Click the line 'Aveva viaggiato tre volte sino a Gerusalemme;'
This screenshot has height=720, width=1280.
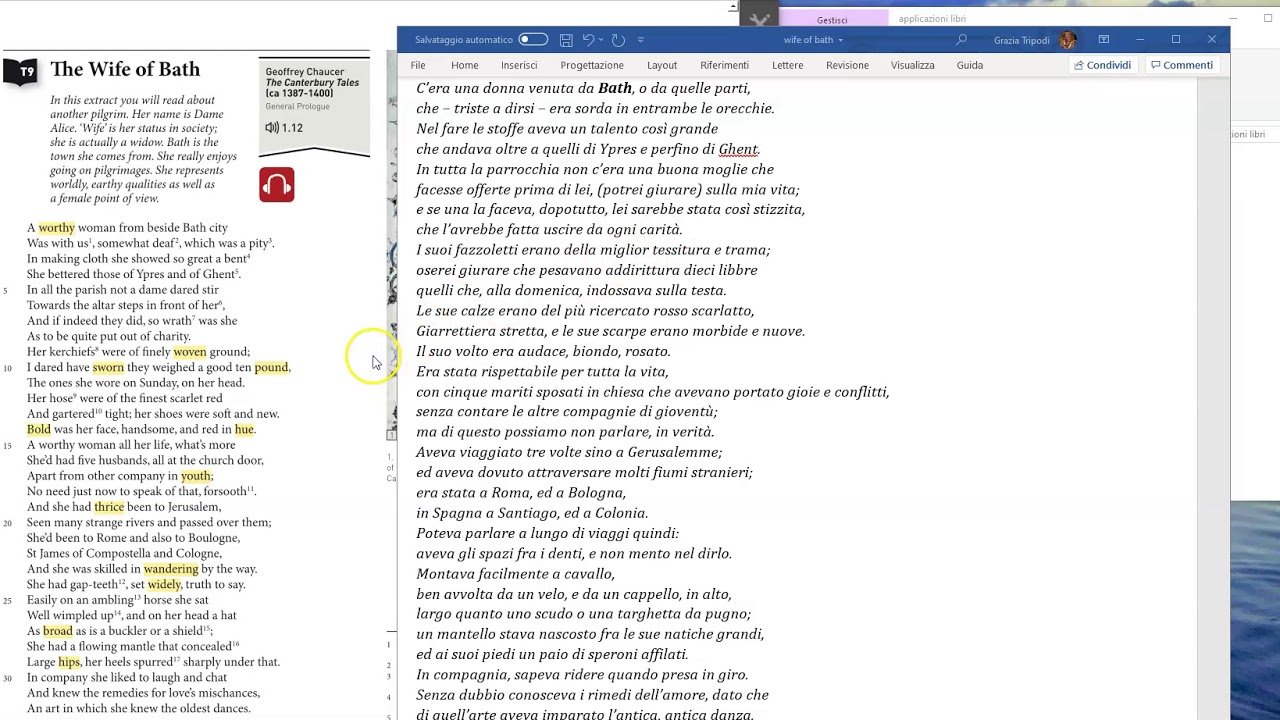569,452
